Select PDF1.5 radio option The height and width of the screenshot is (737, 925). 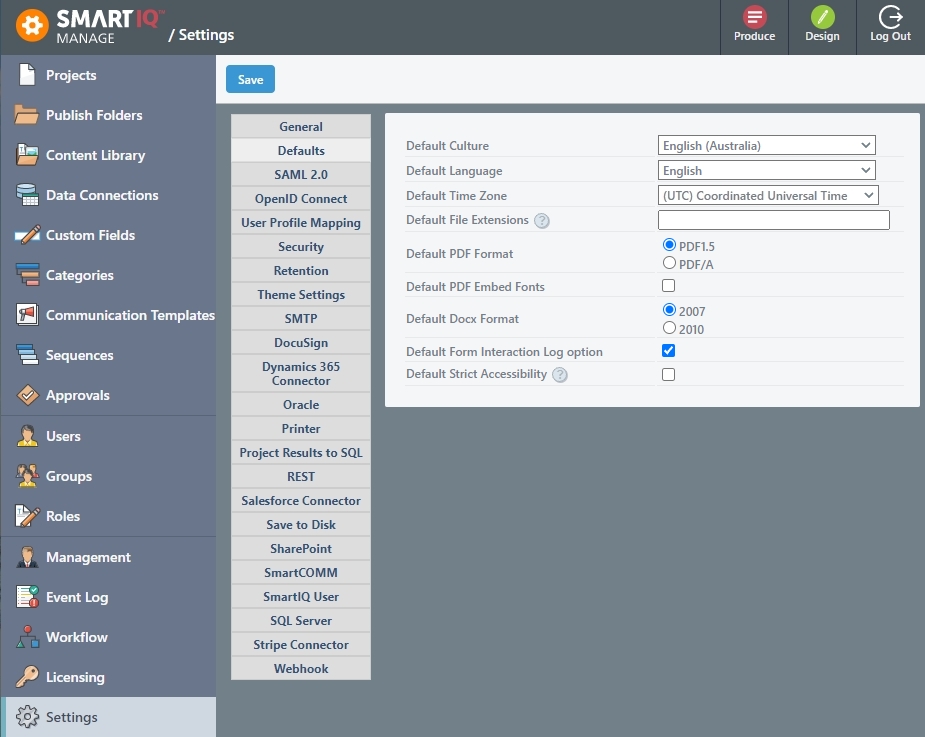(x=669, y=245)
